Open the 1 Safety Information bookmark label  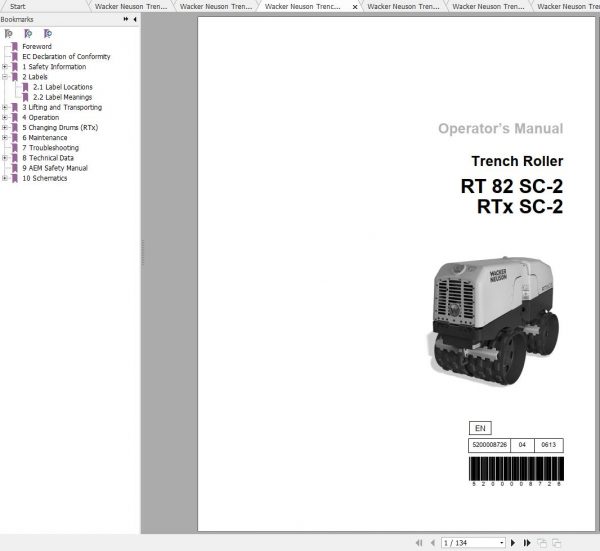[54, 67]
